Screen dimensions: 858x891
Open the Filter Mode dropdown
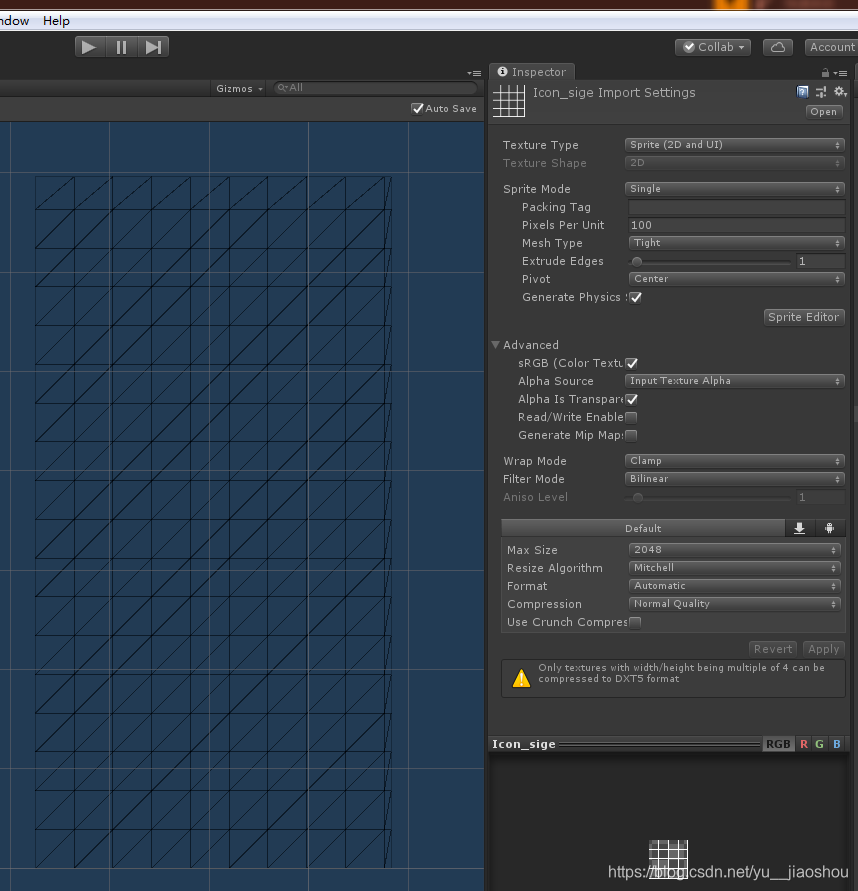pyautogui.click(x=735, y=479)
